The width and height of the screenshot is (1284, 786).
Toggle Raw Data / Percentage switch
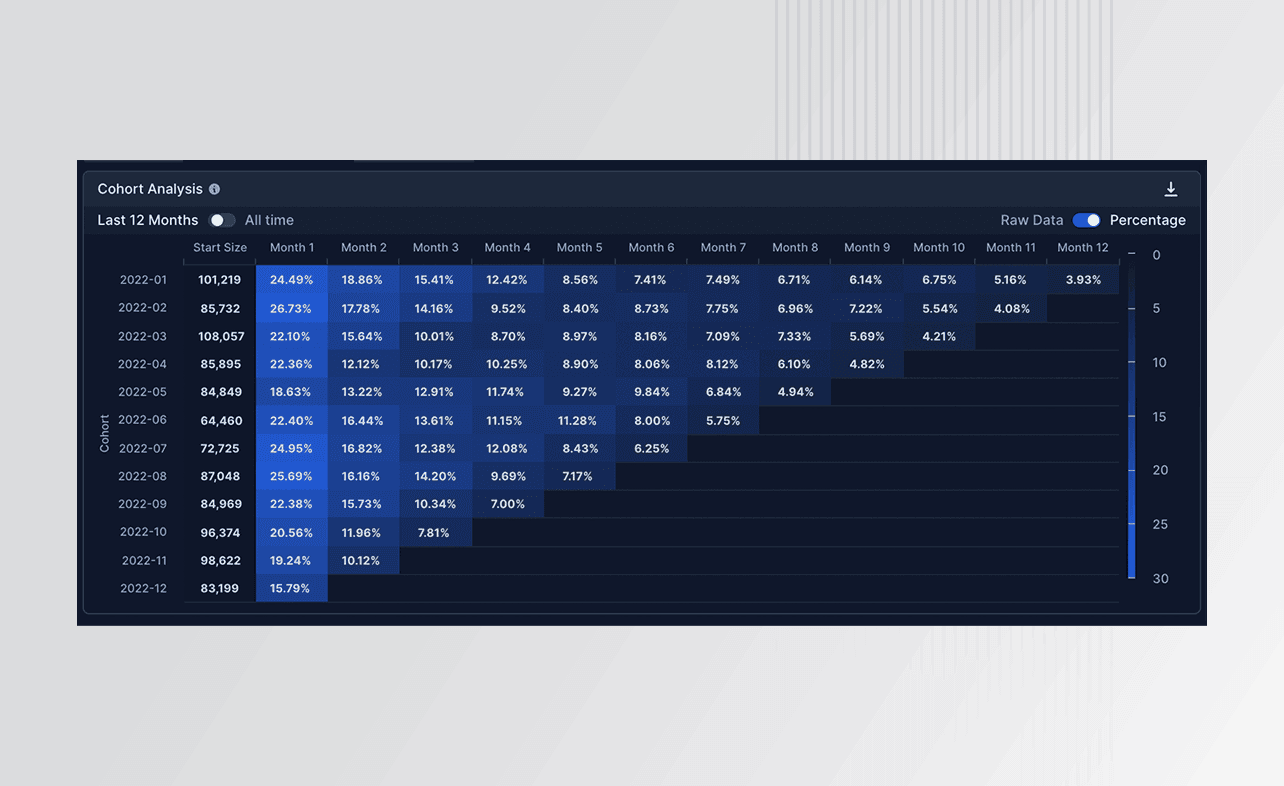point(1087,220)
